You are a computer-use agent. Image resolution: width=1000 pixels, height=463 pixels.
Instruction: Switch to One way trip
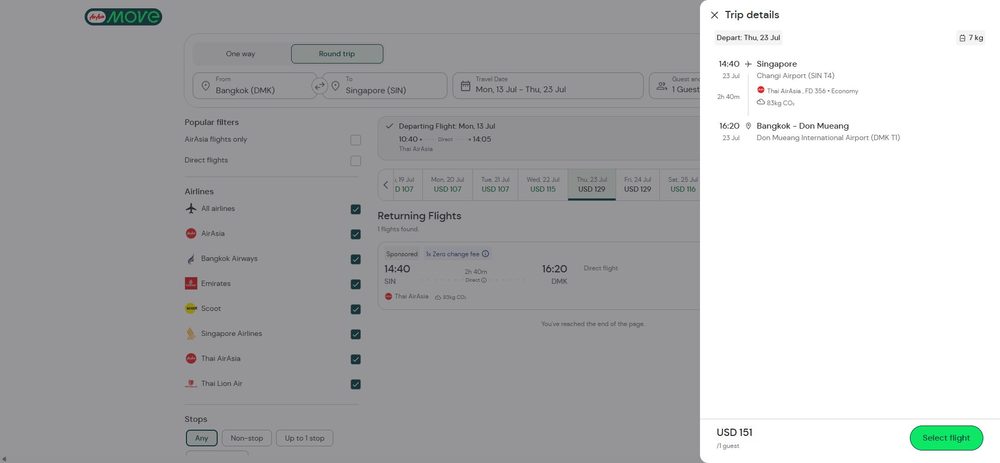click(x=241, y=54)
